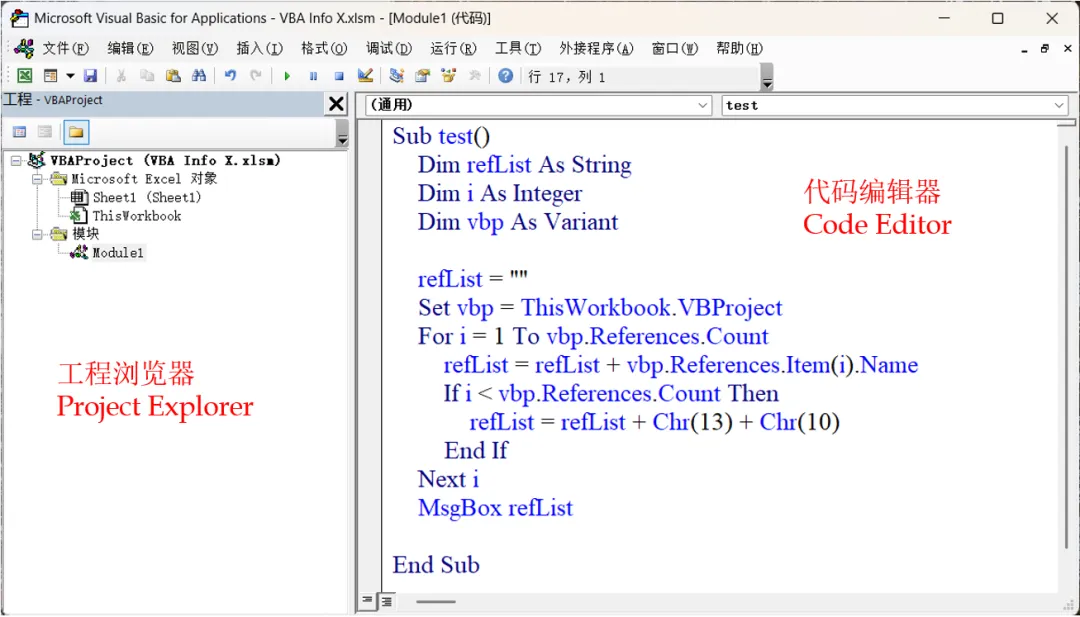Close the inner Module1 code window

[1068, 49]
